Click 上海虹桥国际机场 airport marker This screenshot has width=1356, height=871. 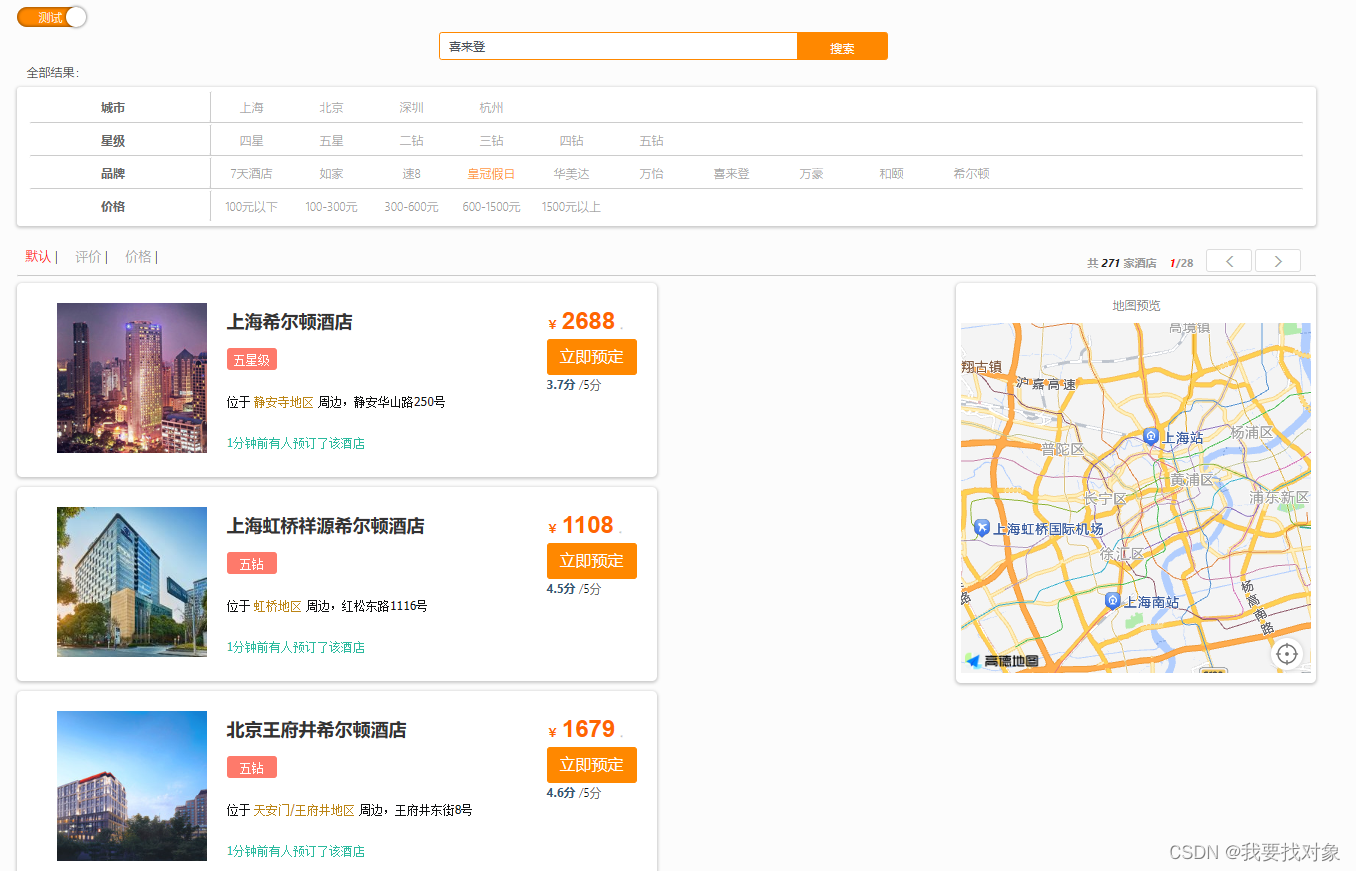pyautogui.click(x=982, y=528)
